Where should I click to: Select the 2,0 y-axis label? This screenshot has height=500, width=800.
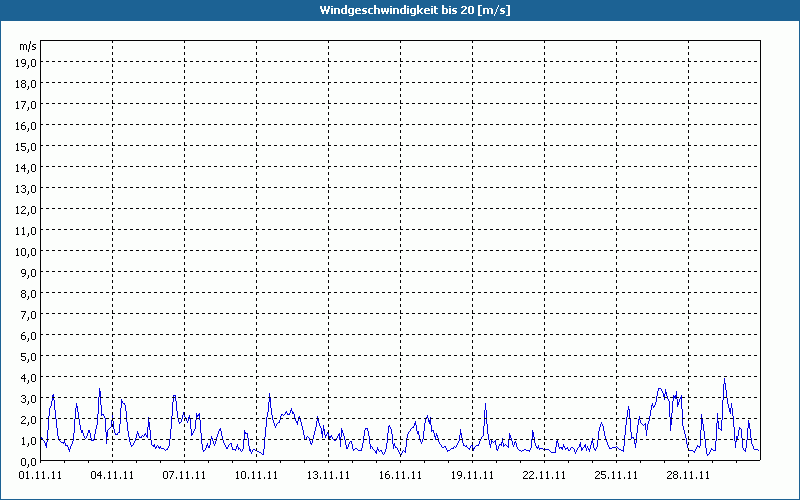pyautogui.click(x=29, y=420)
